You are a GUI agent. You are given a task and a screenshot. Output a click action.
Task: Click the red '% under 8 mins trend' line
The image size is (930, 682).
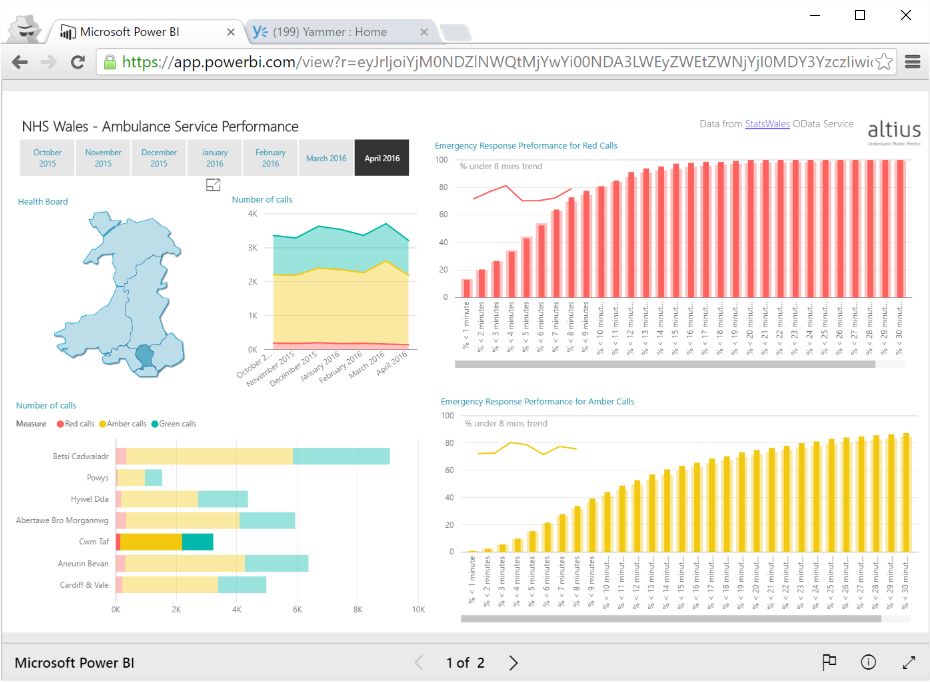[x=522, y=193]
